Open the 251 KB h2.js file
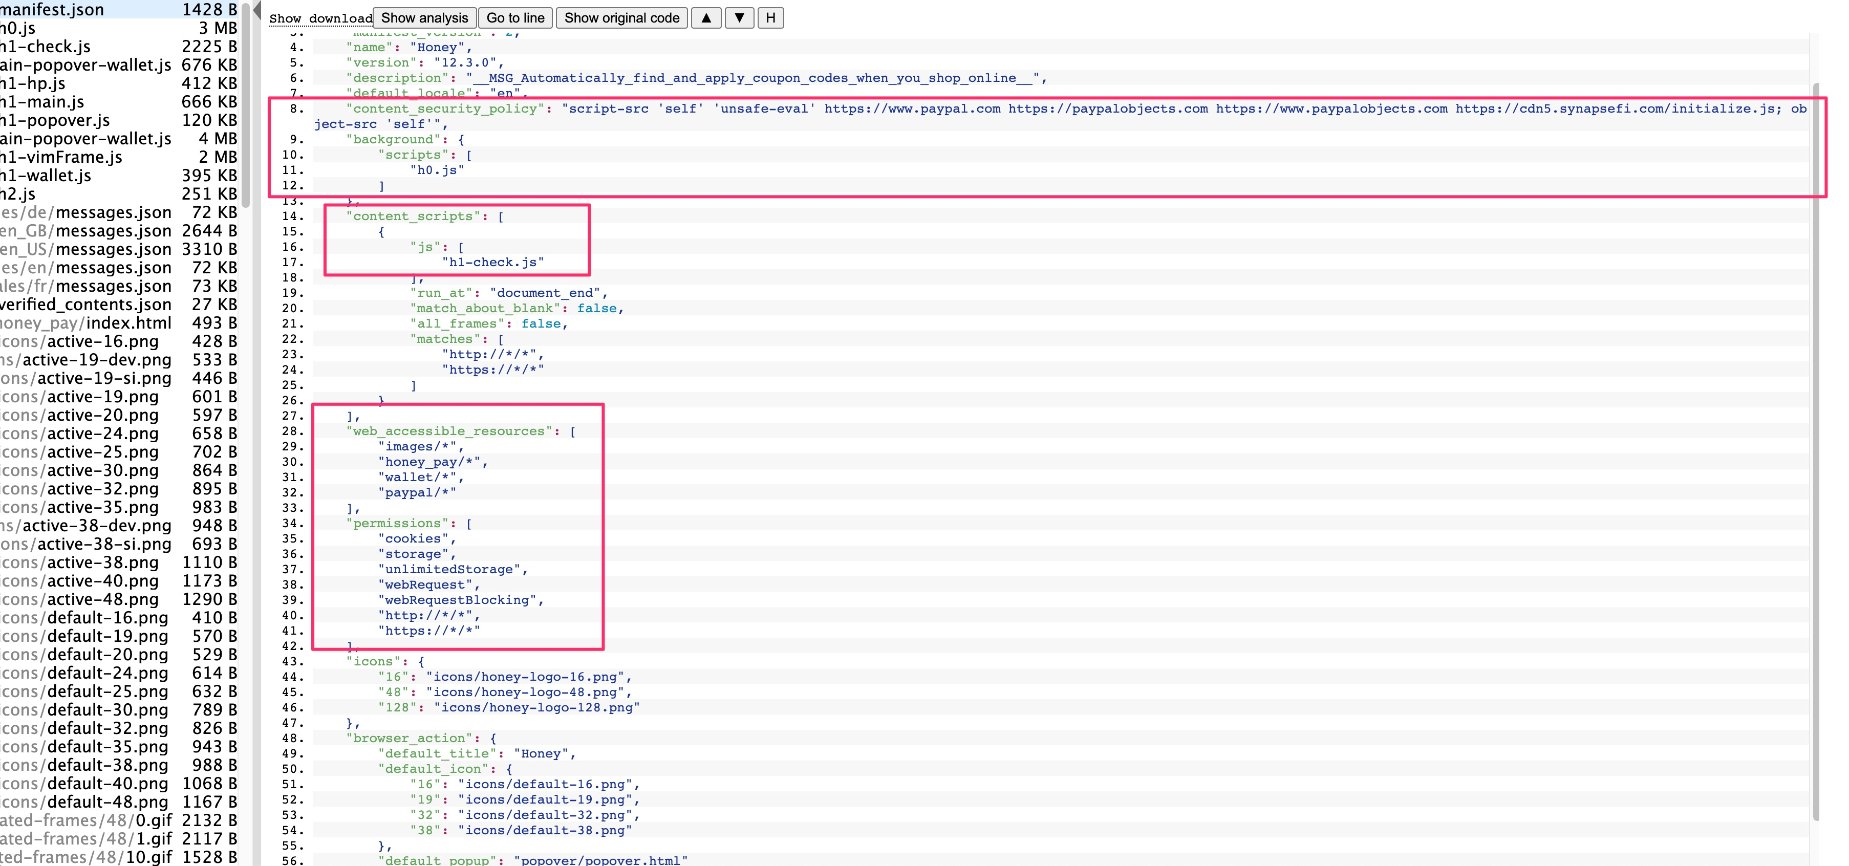This screenshot has height=866, width=1849. 119,194
